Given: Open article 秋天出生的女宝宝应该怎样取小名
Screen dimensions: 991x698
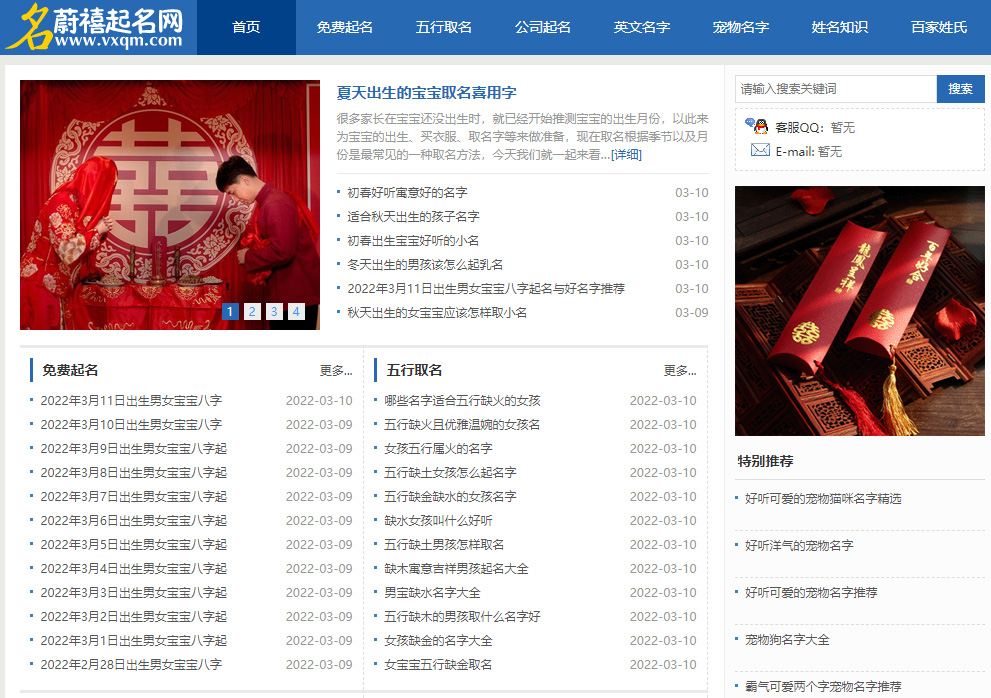Looking at the screenshot, I should tap(437, 313).
